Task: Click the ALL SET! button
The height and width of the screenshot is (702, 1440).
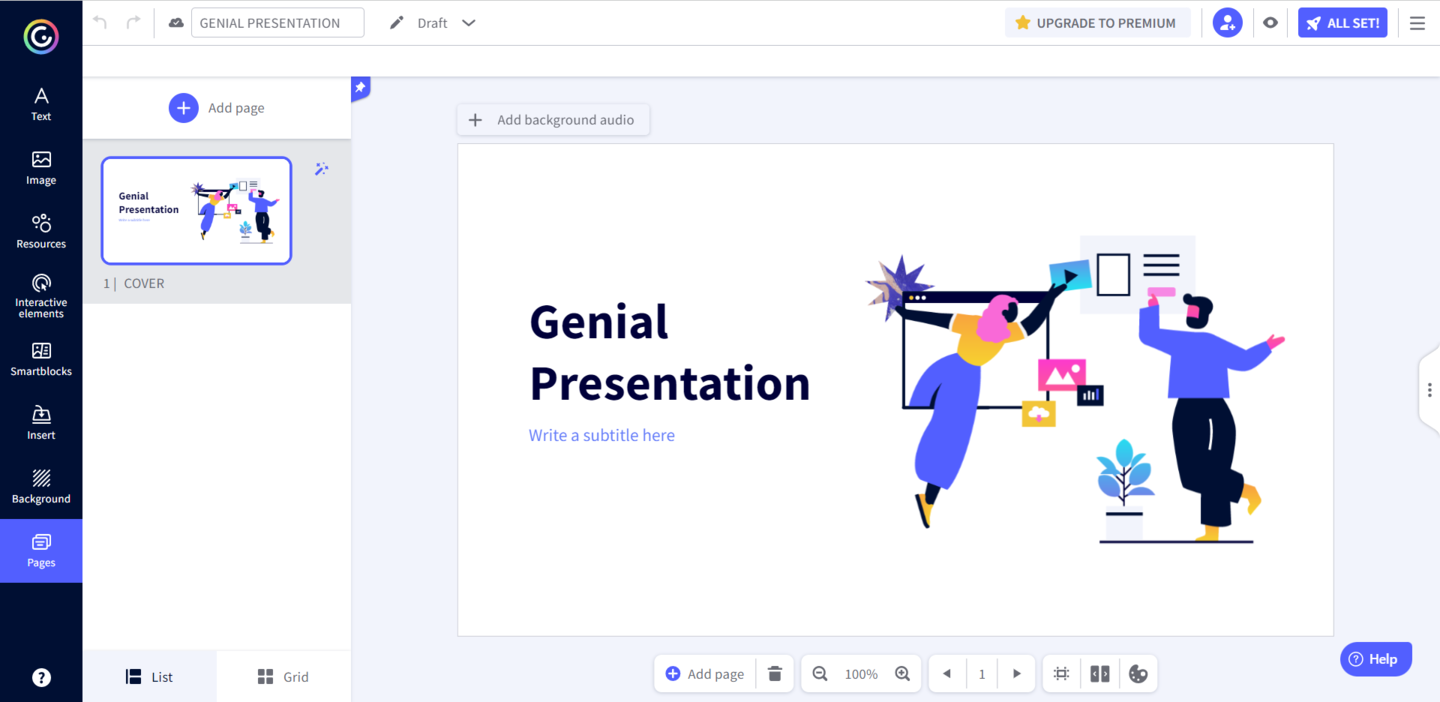Action: [1342, 23]
